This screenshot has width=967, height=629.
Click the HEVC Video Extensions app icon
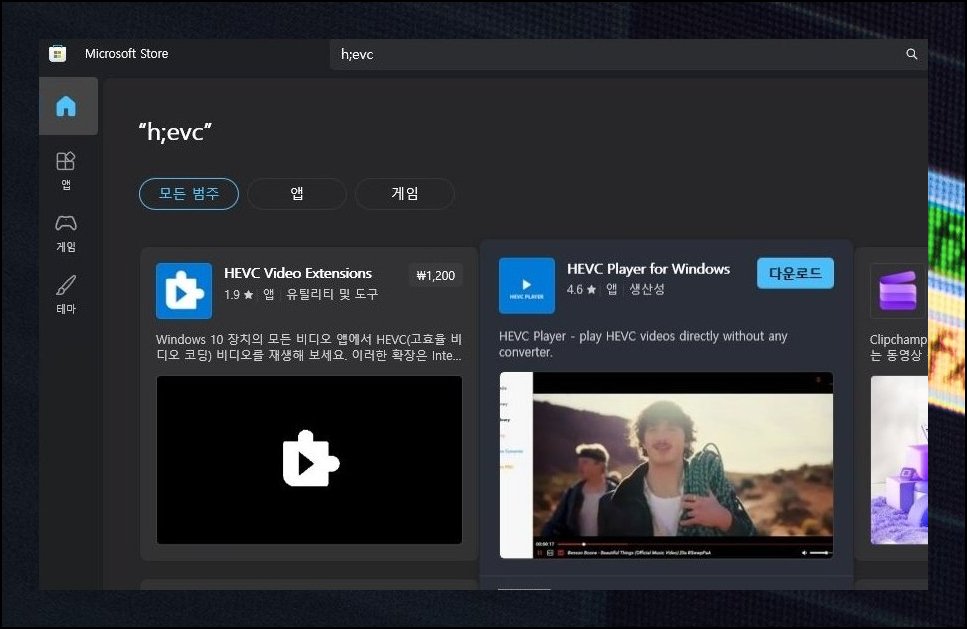[x=184, y=291]
